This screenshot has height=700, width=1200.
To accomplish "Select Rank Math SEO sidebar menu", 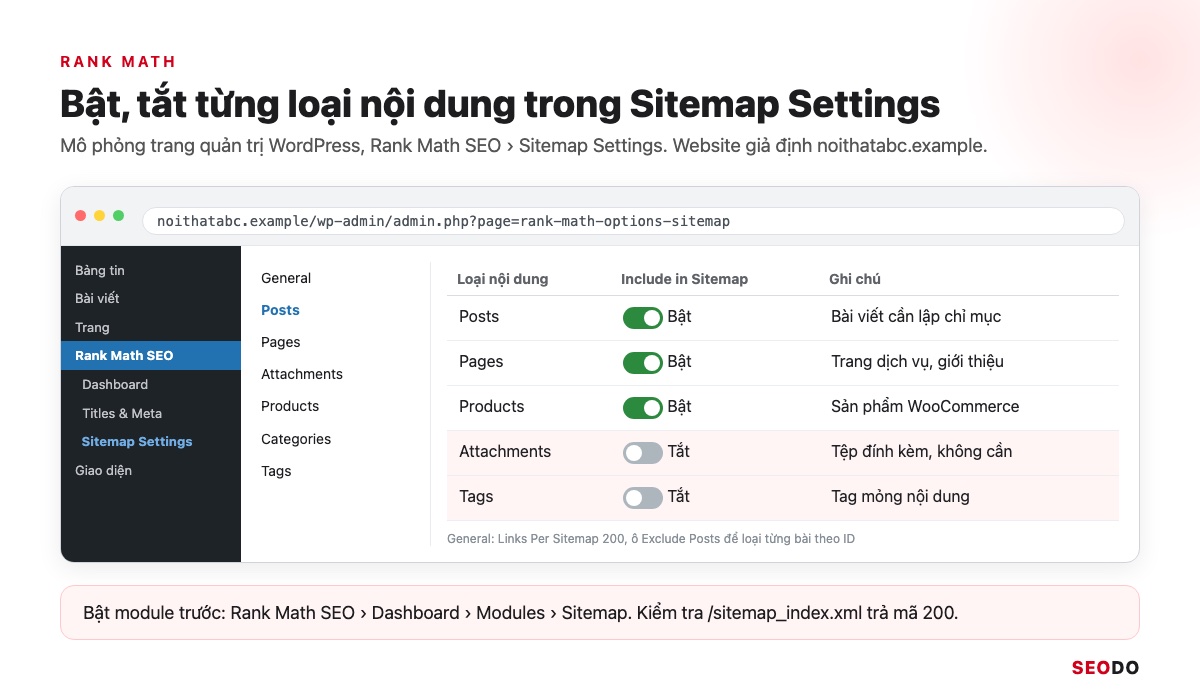I will (151, 355).
